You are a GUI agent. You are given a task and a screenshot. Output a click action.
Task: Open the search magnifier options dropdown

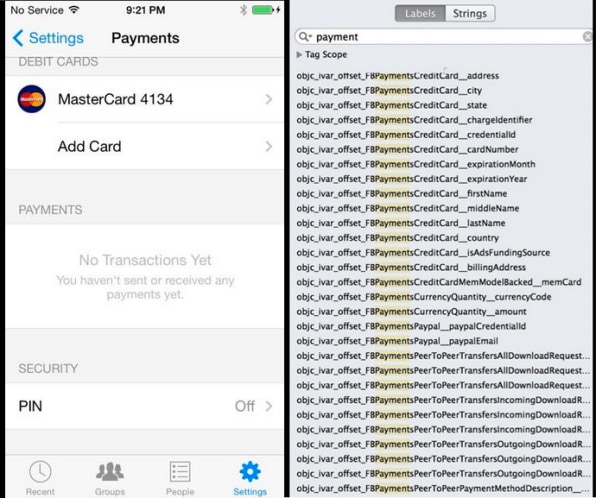[305, 36]
